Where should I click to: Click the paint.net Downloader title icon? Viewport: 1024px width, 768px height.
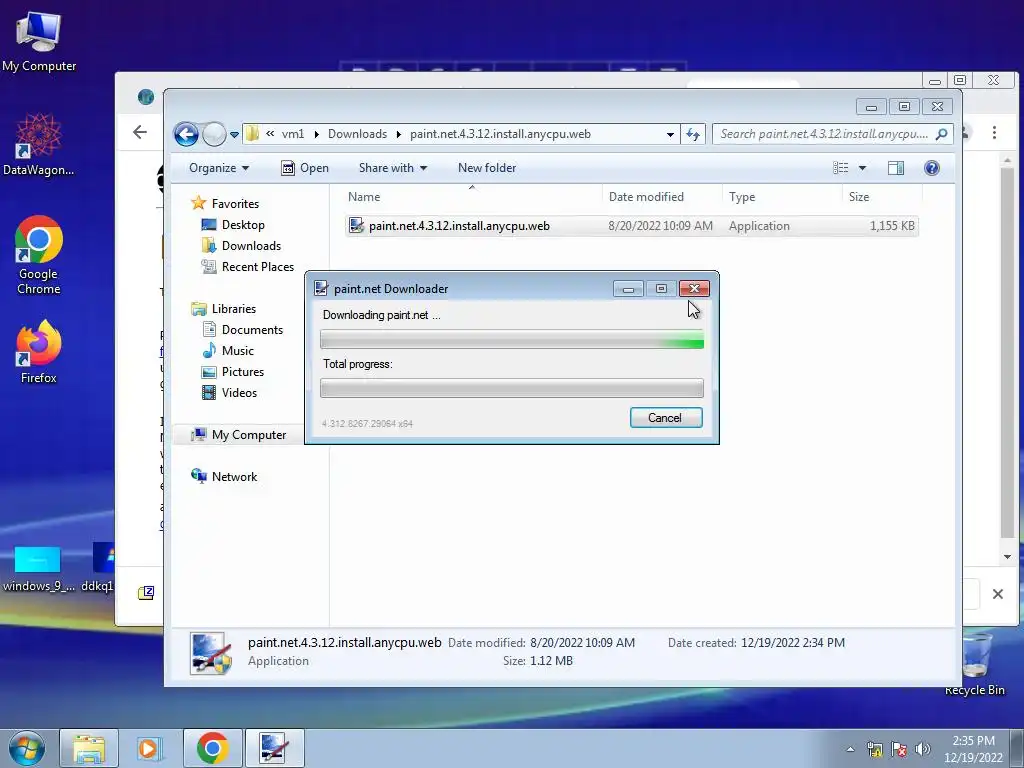(321, 289)
